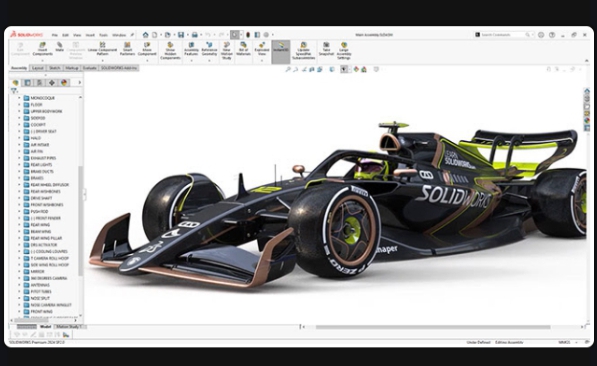Expand the COCKPIT tree node
The height and width of the screenshot is (366, 597).
click(x=19, y=125)
